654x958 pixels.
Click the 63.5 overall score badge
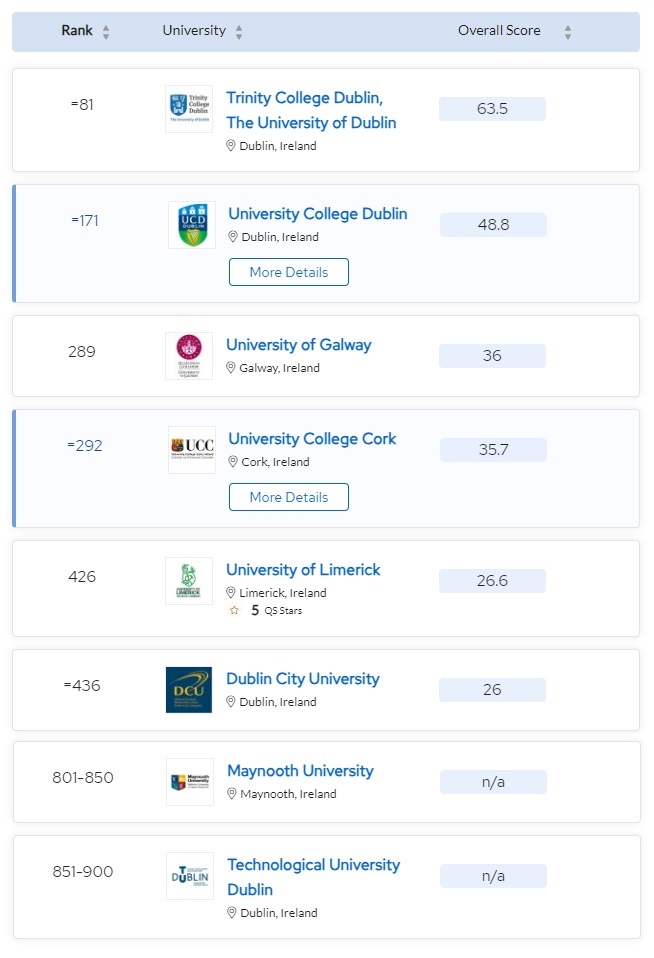[491, 109]
